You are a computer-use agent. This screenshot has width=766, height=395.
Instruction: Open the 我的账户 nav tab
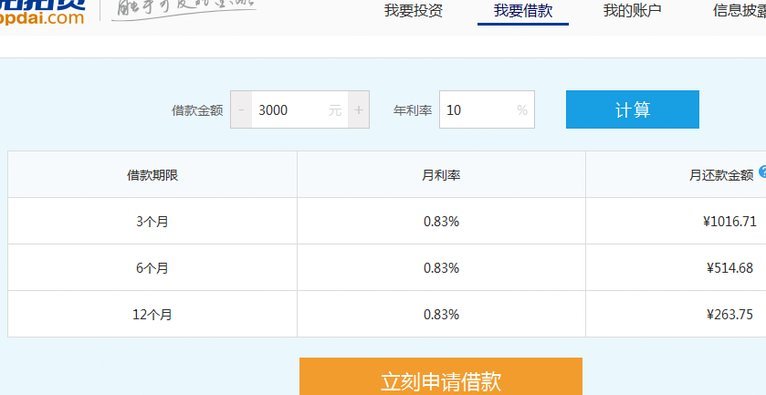tap(632, 11)
